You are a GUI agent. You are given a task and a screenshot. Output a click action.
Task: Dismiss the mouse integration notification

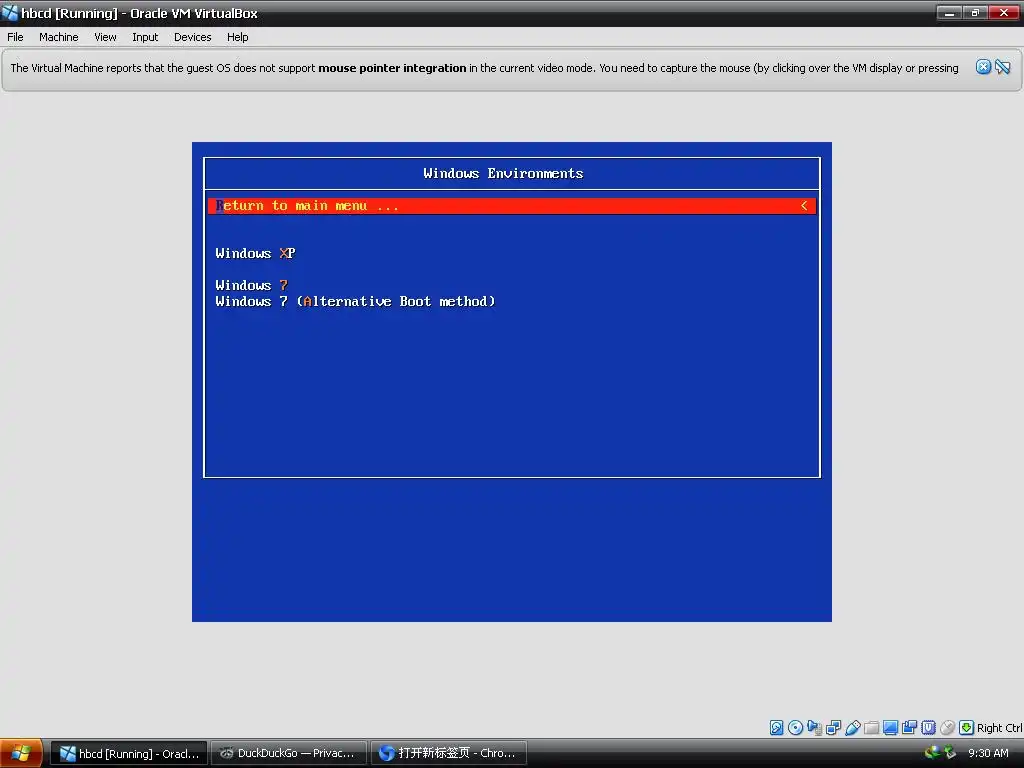pos(983,67)
